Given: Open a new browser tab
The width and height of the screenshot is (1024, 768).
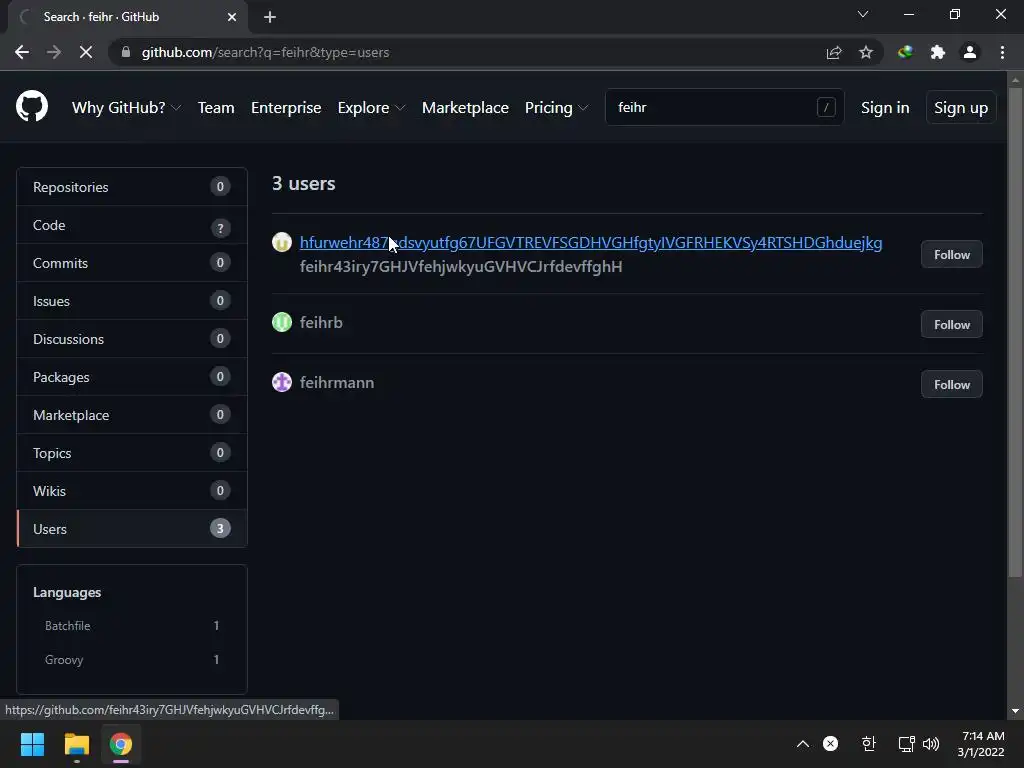Looking at the screenshot, I should [x=270, y=17].
